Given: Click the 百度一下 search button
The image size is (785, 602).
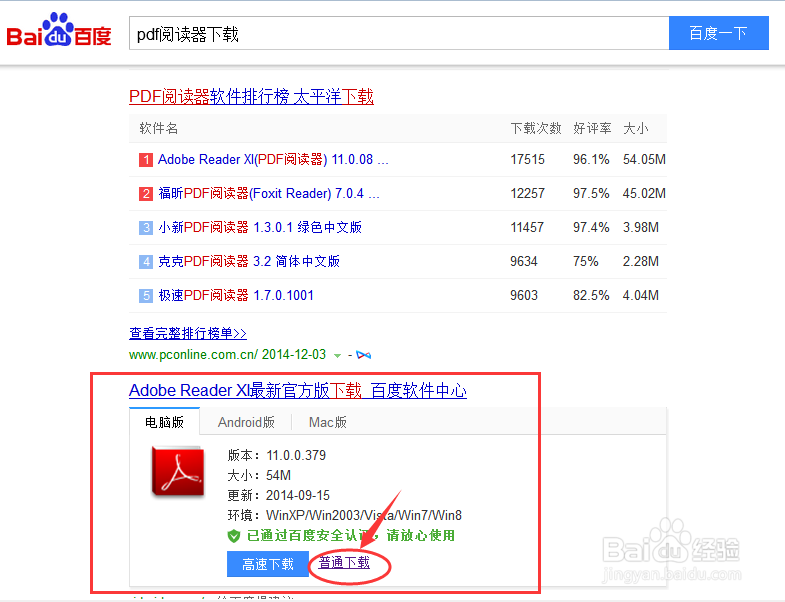Looking at the screenshot, I should coord(718,33).
